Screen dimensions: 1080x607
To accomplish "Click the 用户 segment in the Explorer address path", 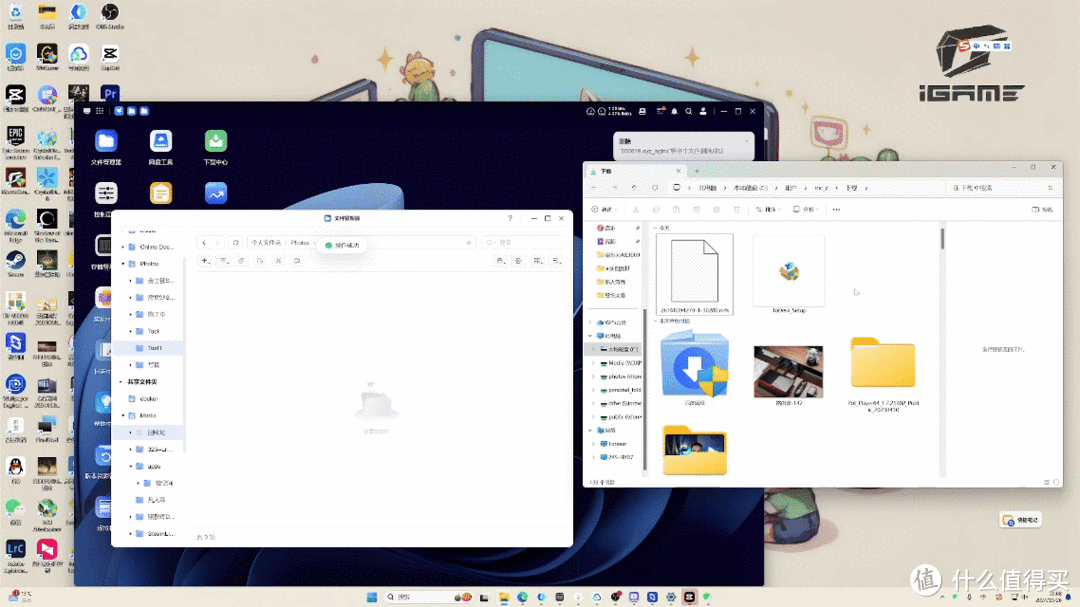I will coord(790,188).
